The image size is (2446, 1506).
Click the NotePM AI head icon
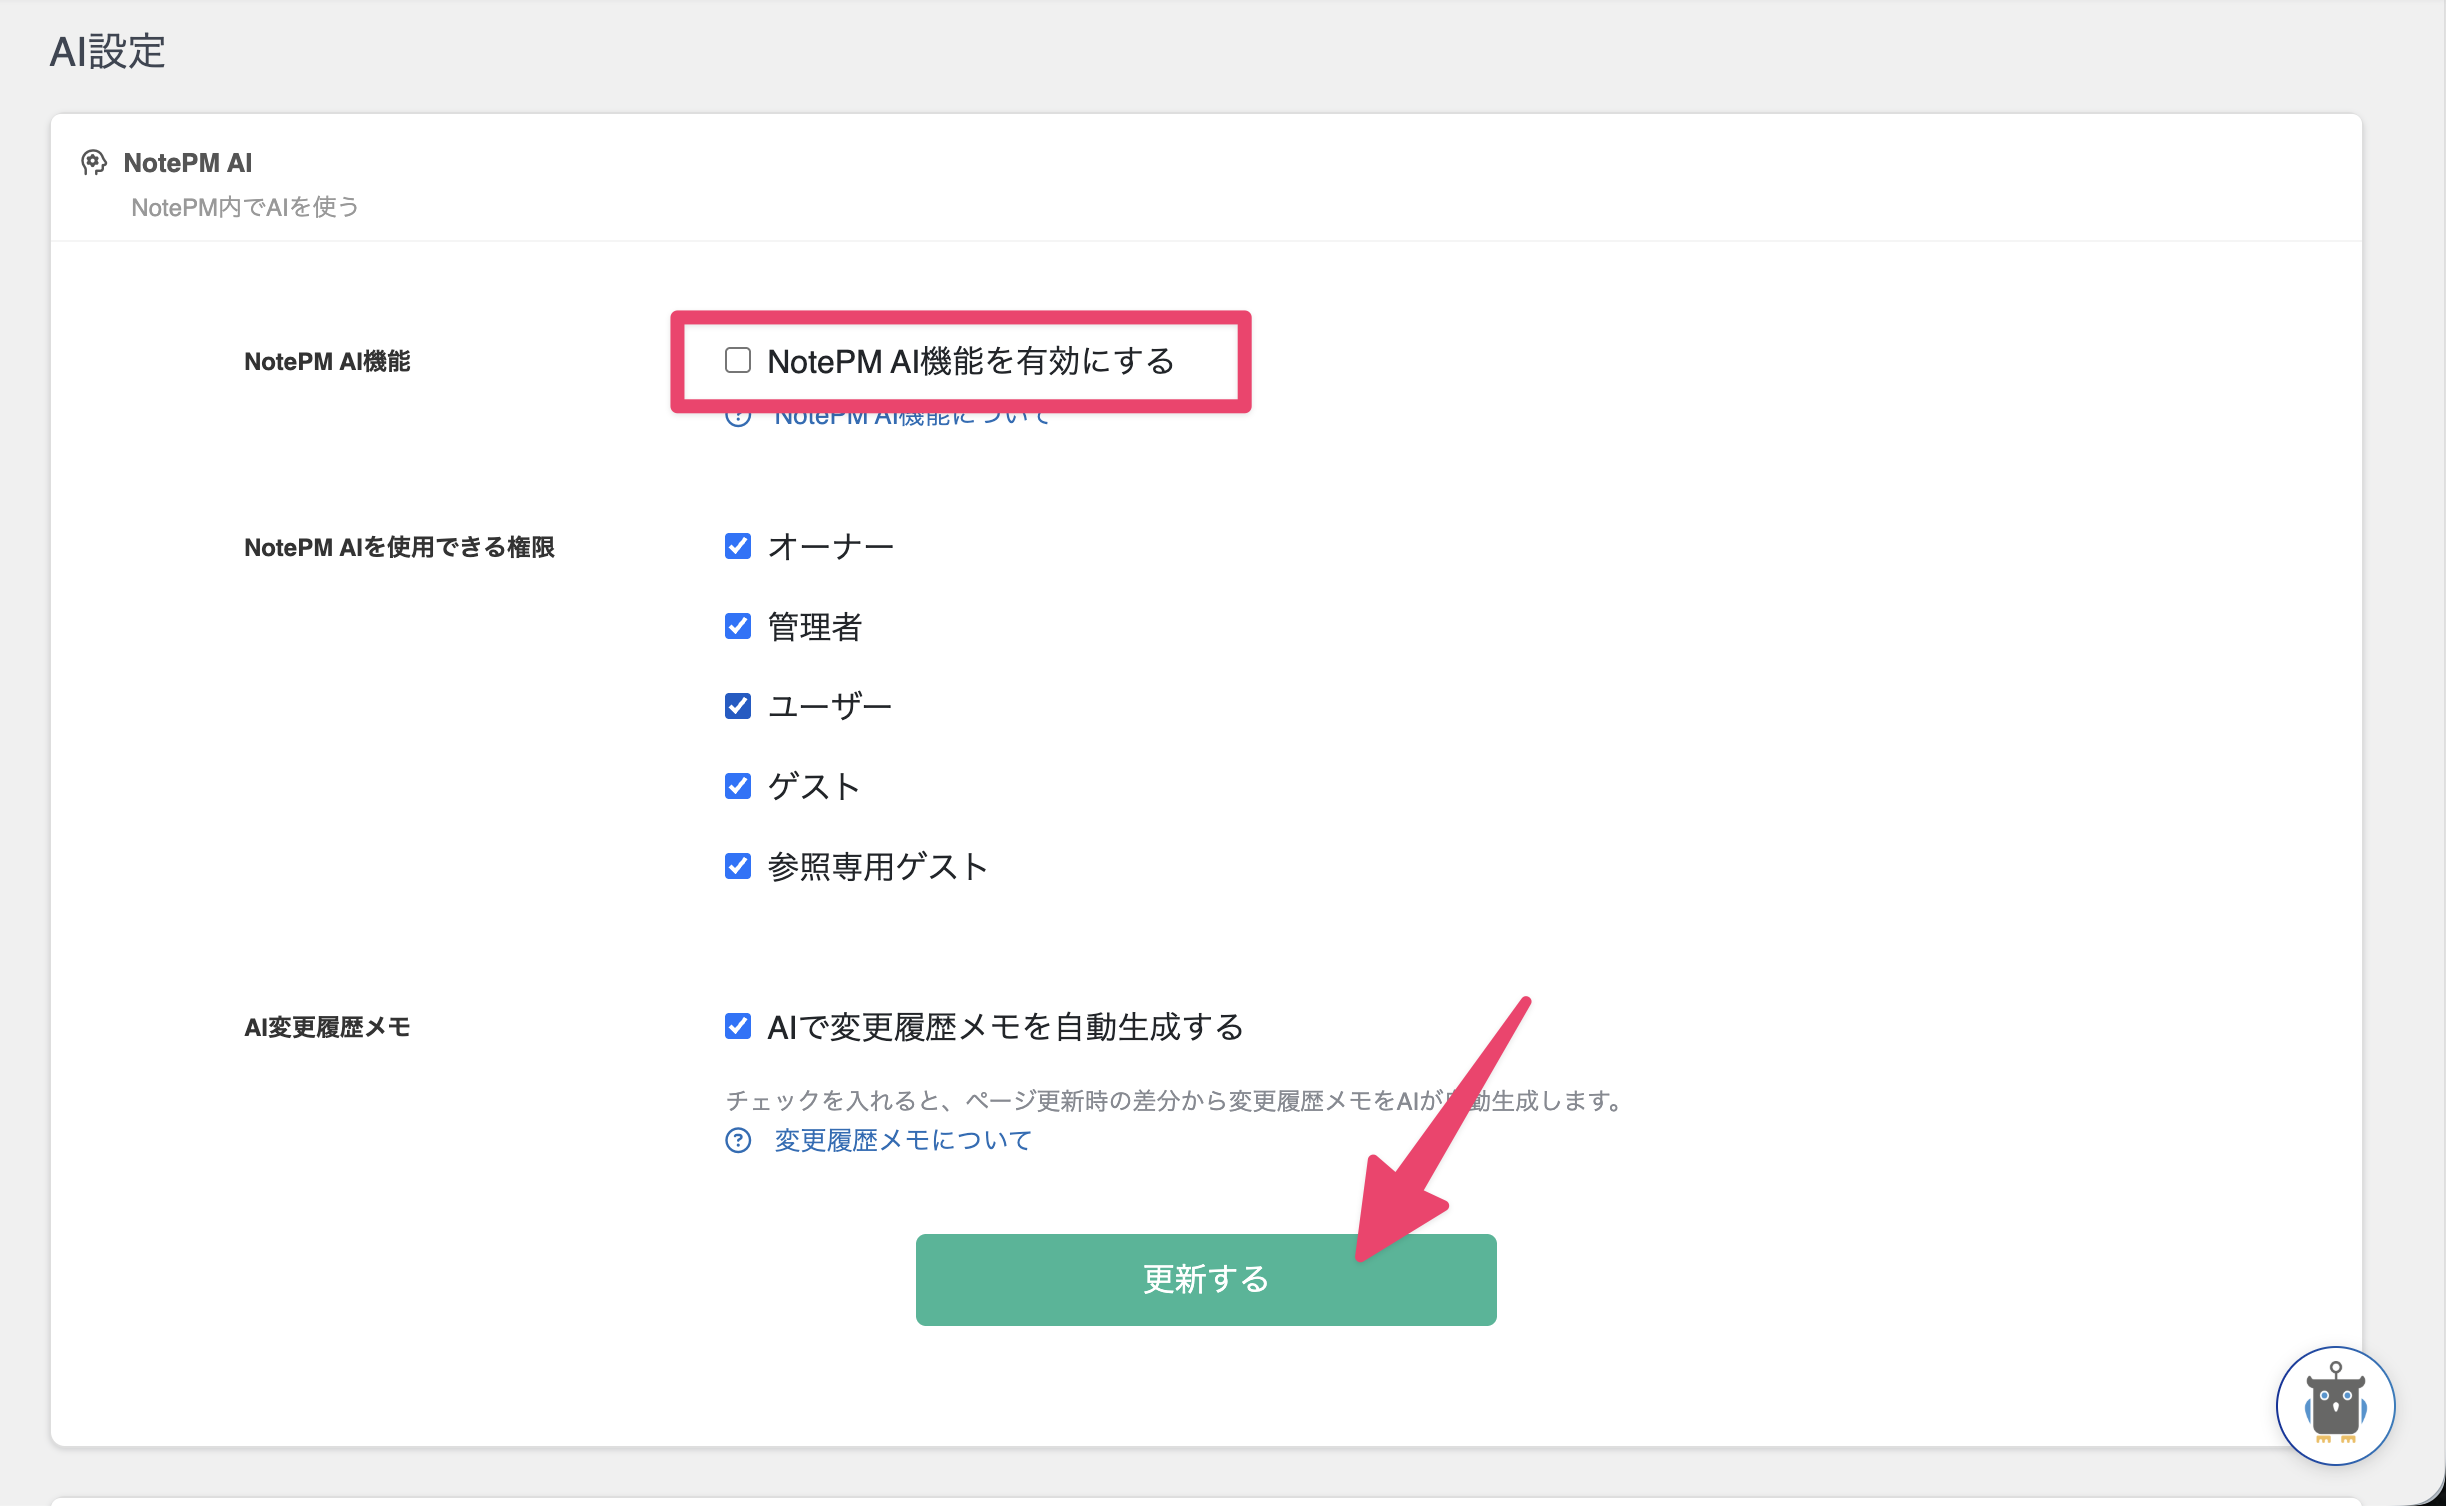point(94,162)
